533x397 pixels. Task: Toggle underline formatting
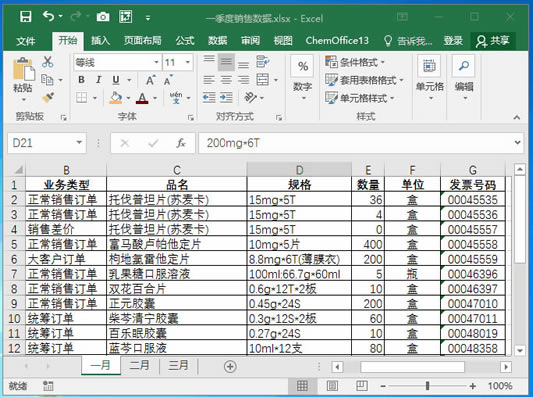click(116, 80)
